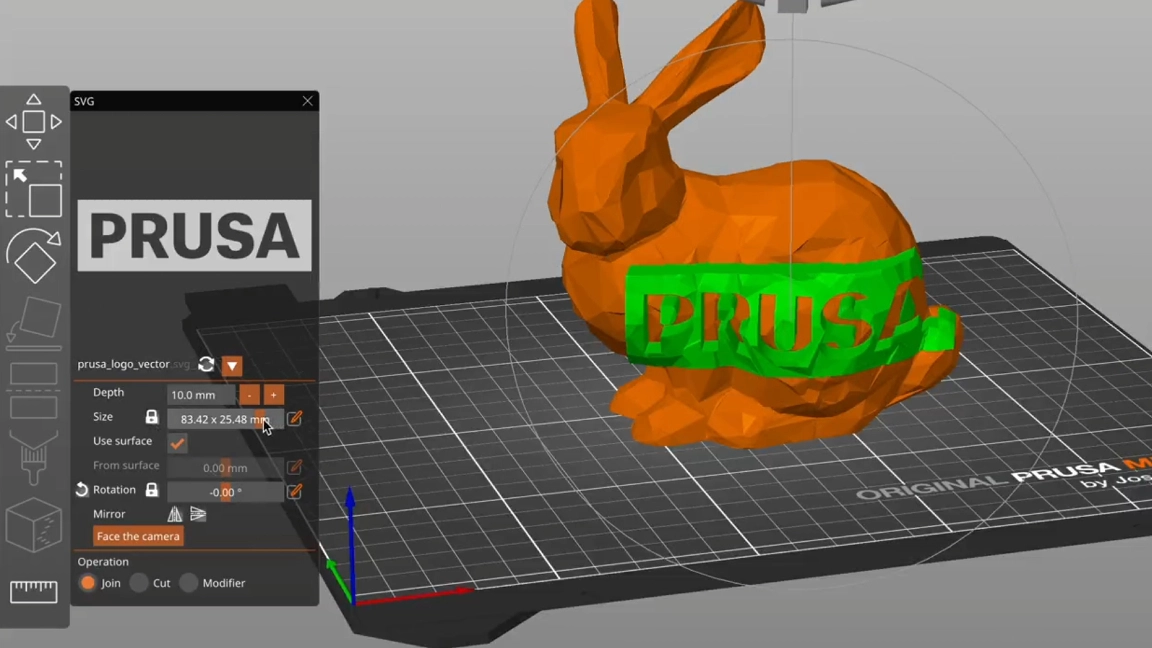The width and height of the screenshot is (1152, 648).
Task: Increase Depth with the plus button
Action: tap(273, 395)
